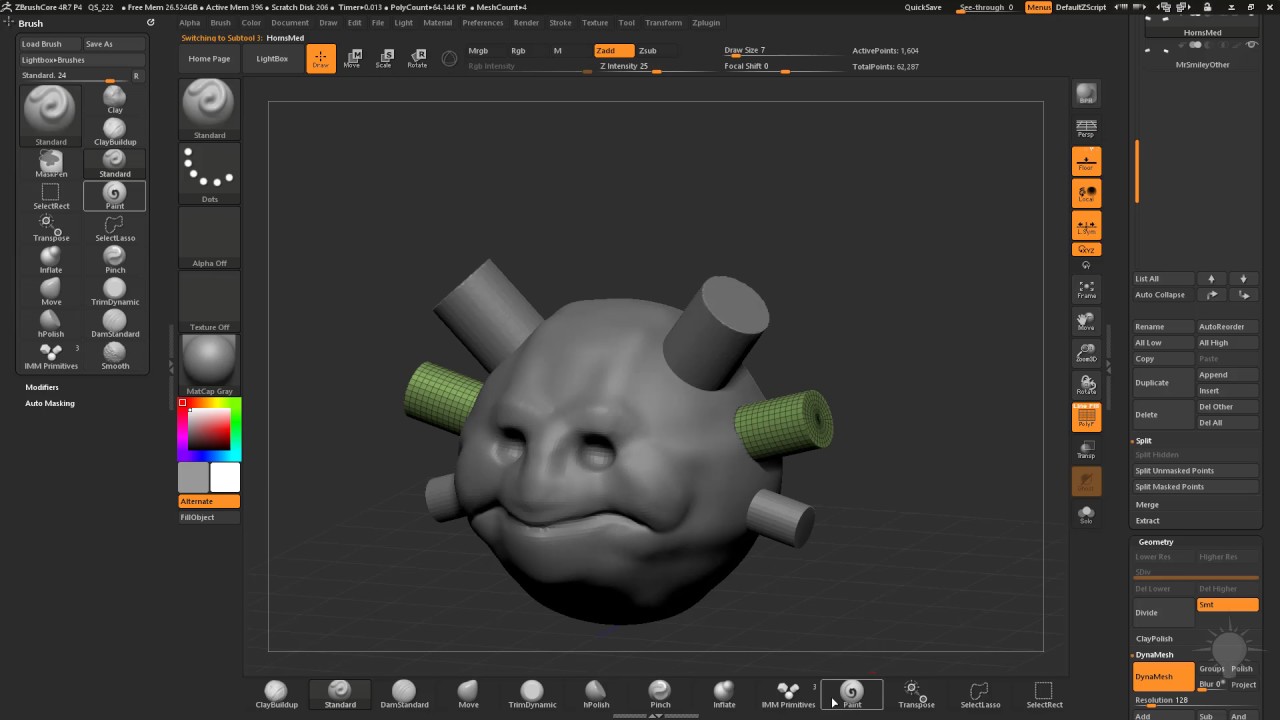Screen dimensions: 1280x720
Task: Collapse the Split section
Action: coord(1143,441)
